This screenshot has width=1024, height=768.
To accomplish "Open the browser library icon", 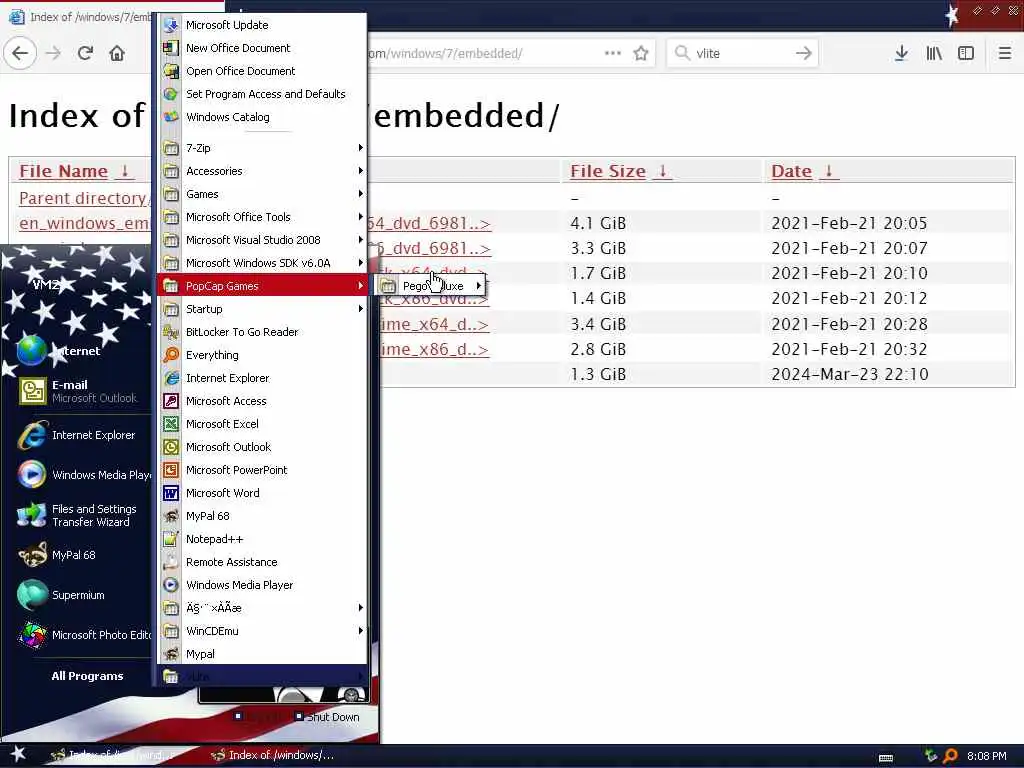I will coord(934,53).
